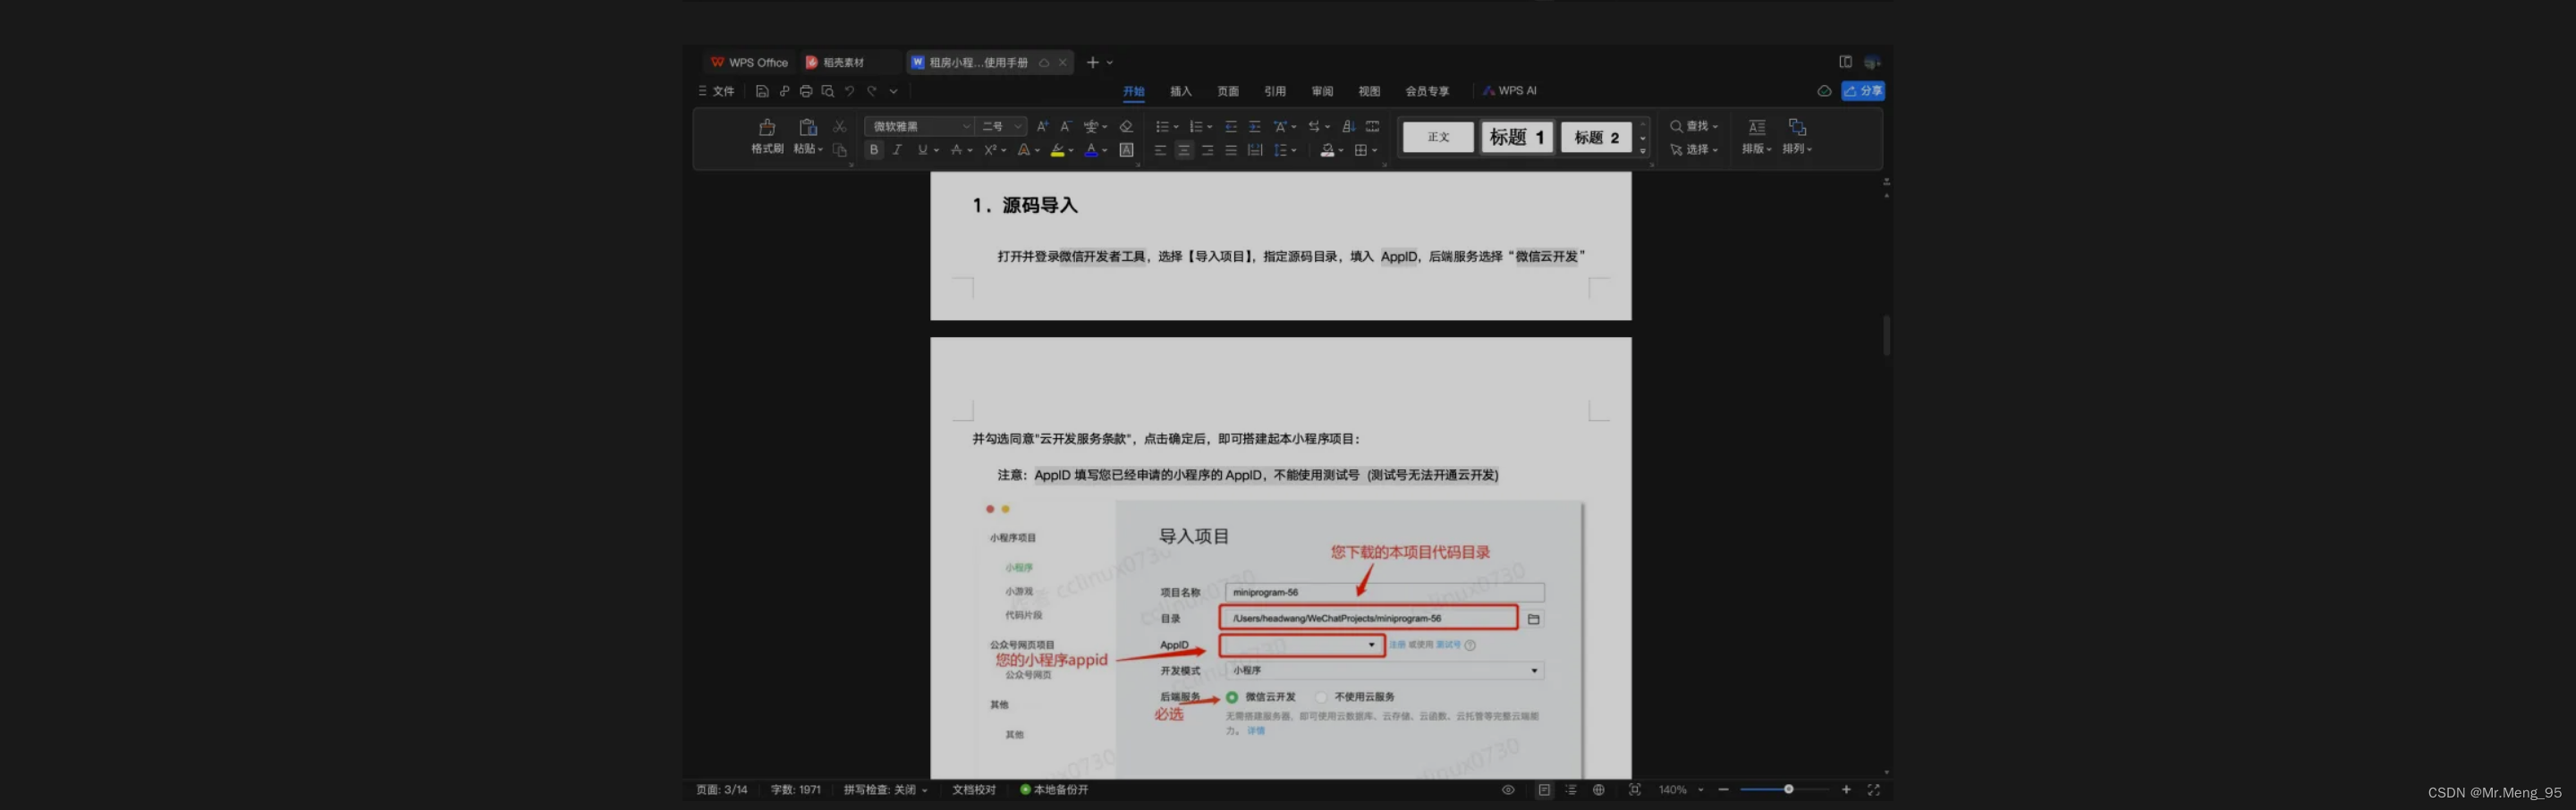Viewport: 2576px width, 810px height.
Task: Toggle eye protection mode in status bar
Action: point(1508,790)
